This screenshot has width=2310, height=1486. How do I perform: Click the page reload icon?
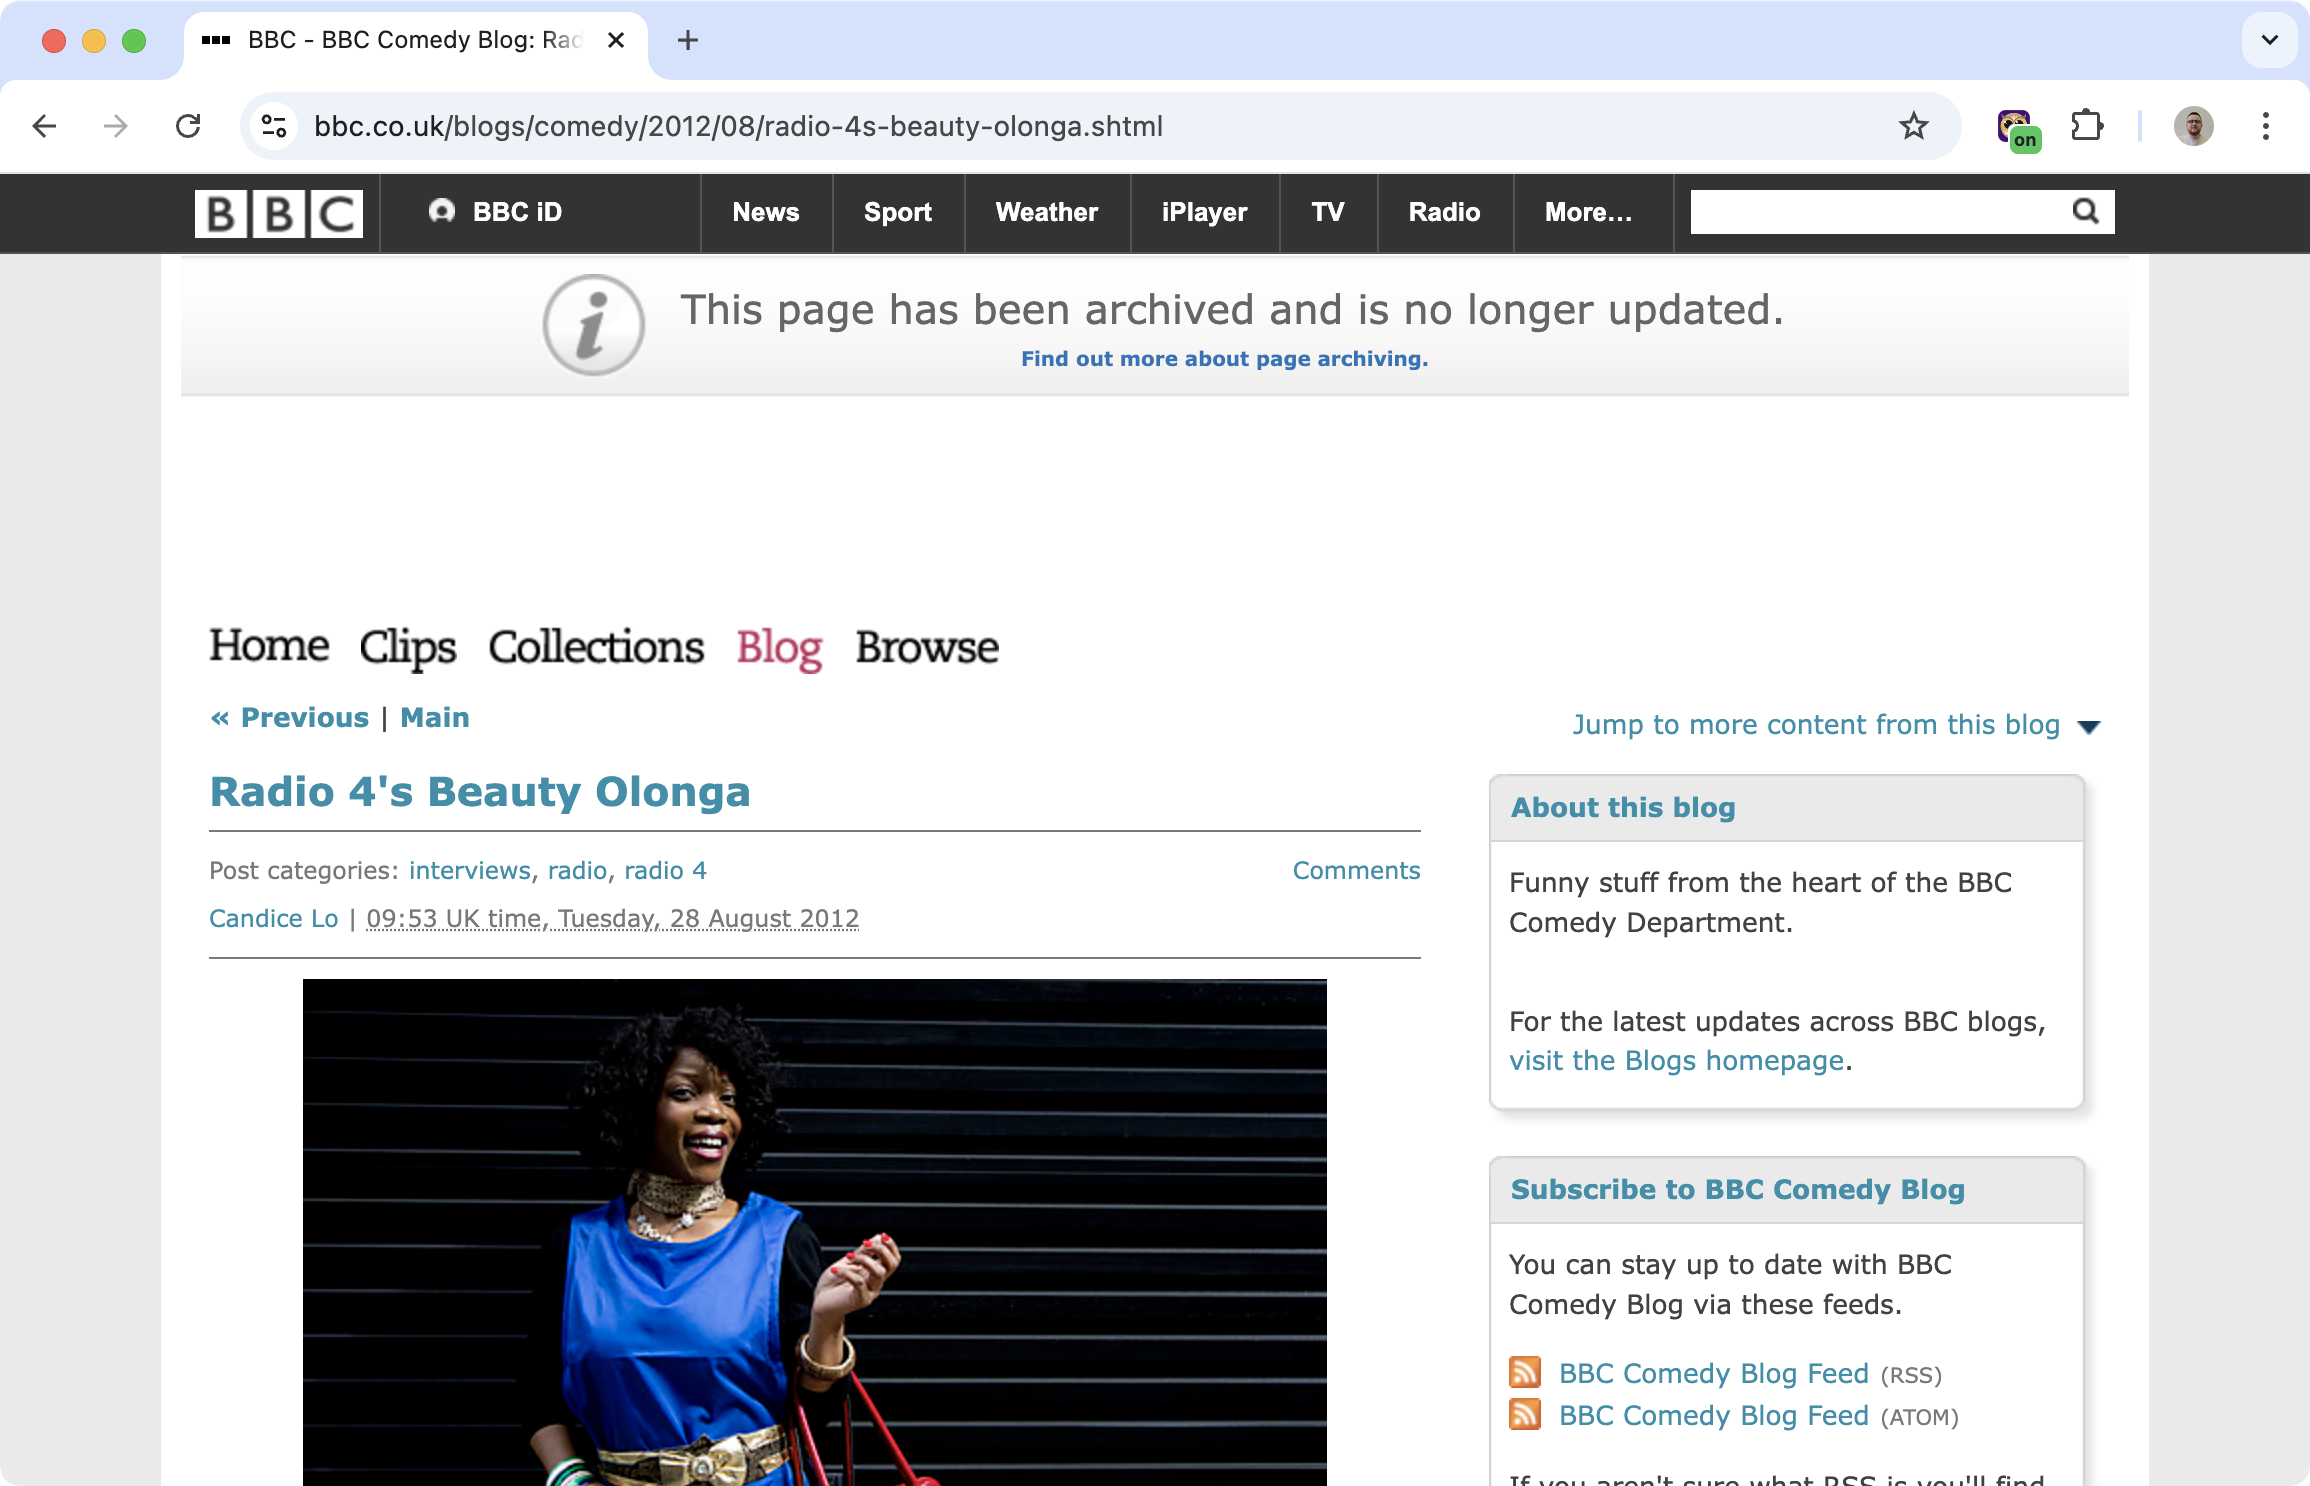click(x=190, y=126)
